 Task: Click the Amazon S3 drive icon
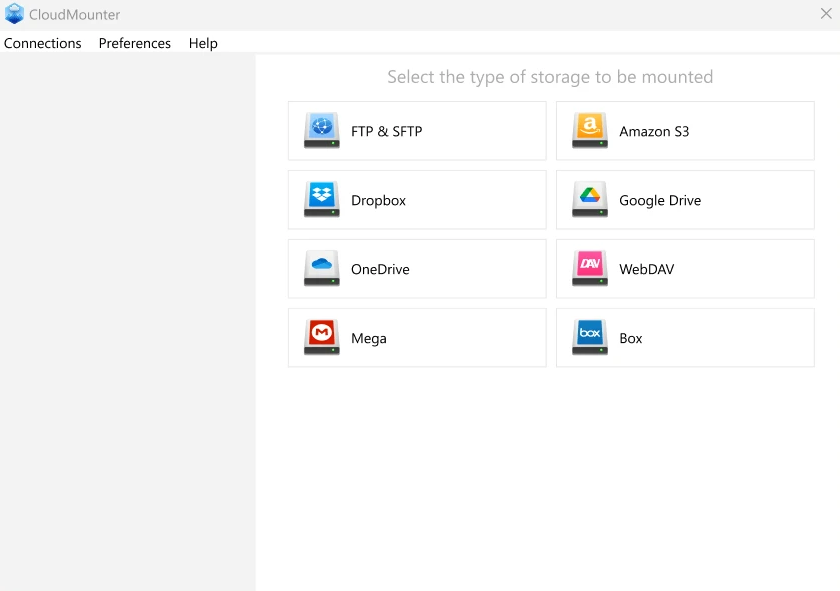590,130
